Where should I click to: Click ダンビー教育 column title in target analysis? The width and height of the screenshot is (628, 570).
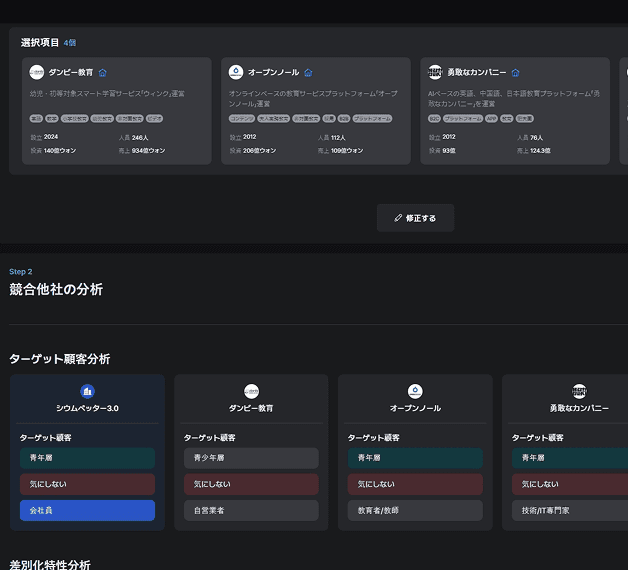click(251, 408)
